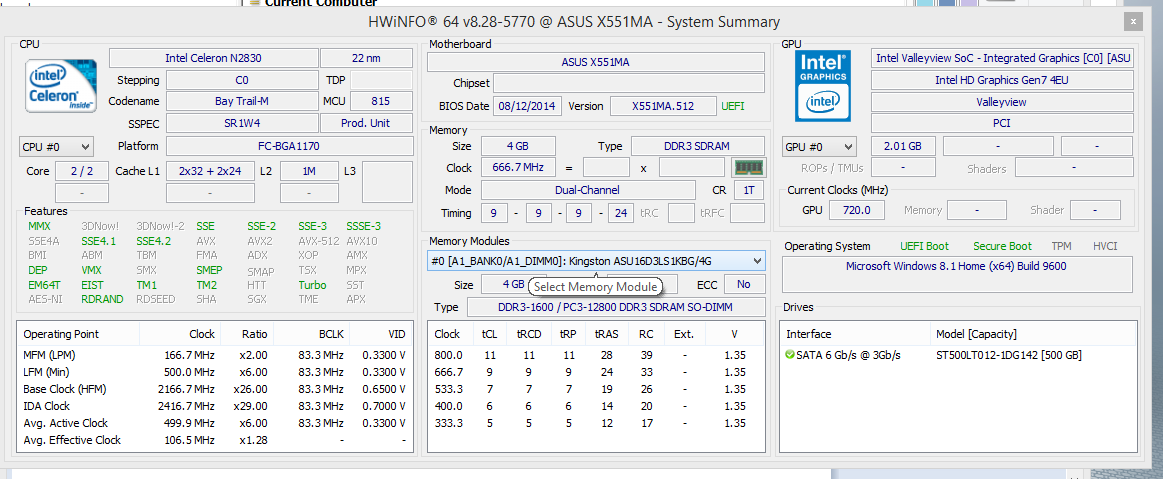Click the green UEFI label
Screen dimensions: 1163x479
click(x=733, y=106)
